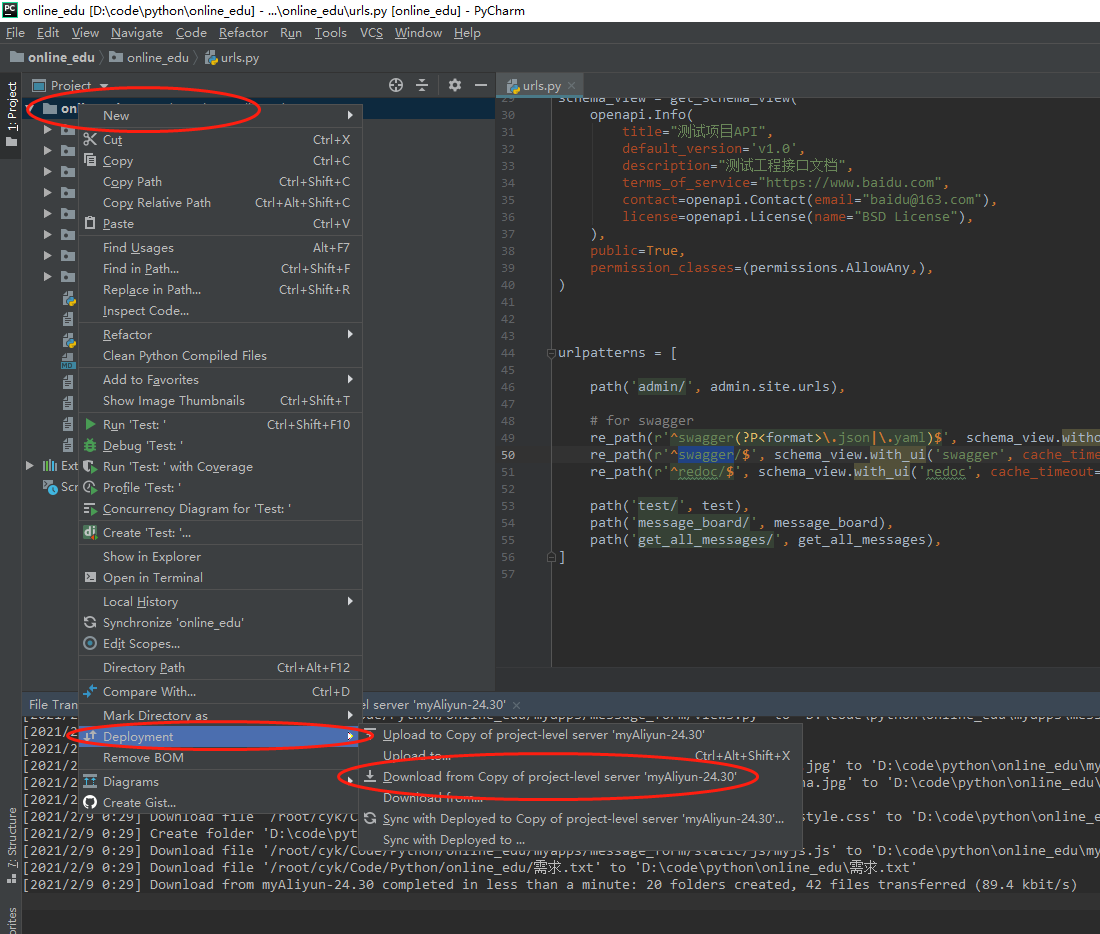Click the Debug 'Test' bug icon
The height and width of the screenshot is (934, 1100).
pyautogui.click(x=90, y=445)
